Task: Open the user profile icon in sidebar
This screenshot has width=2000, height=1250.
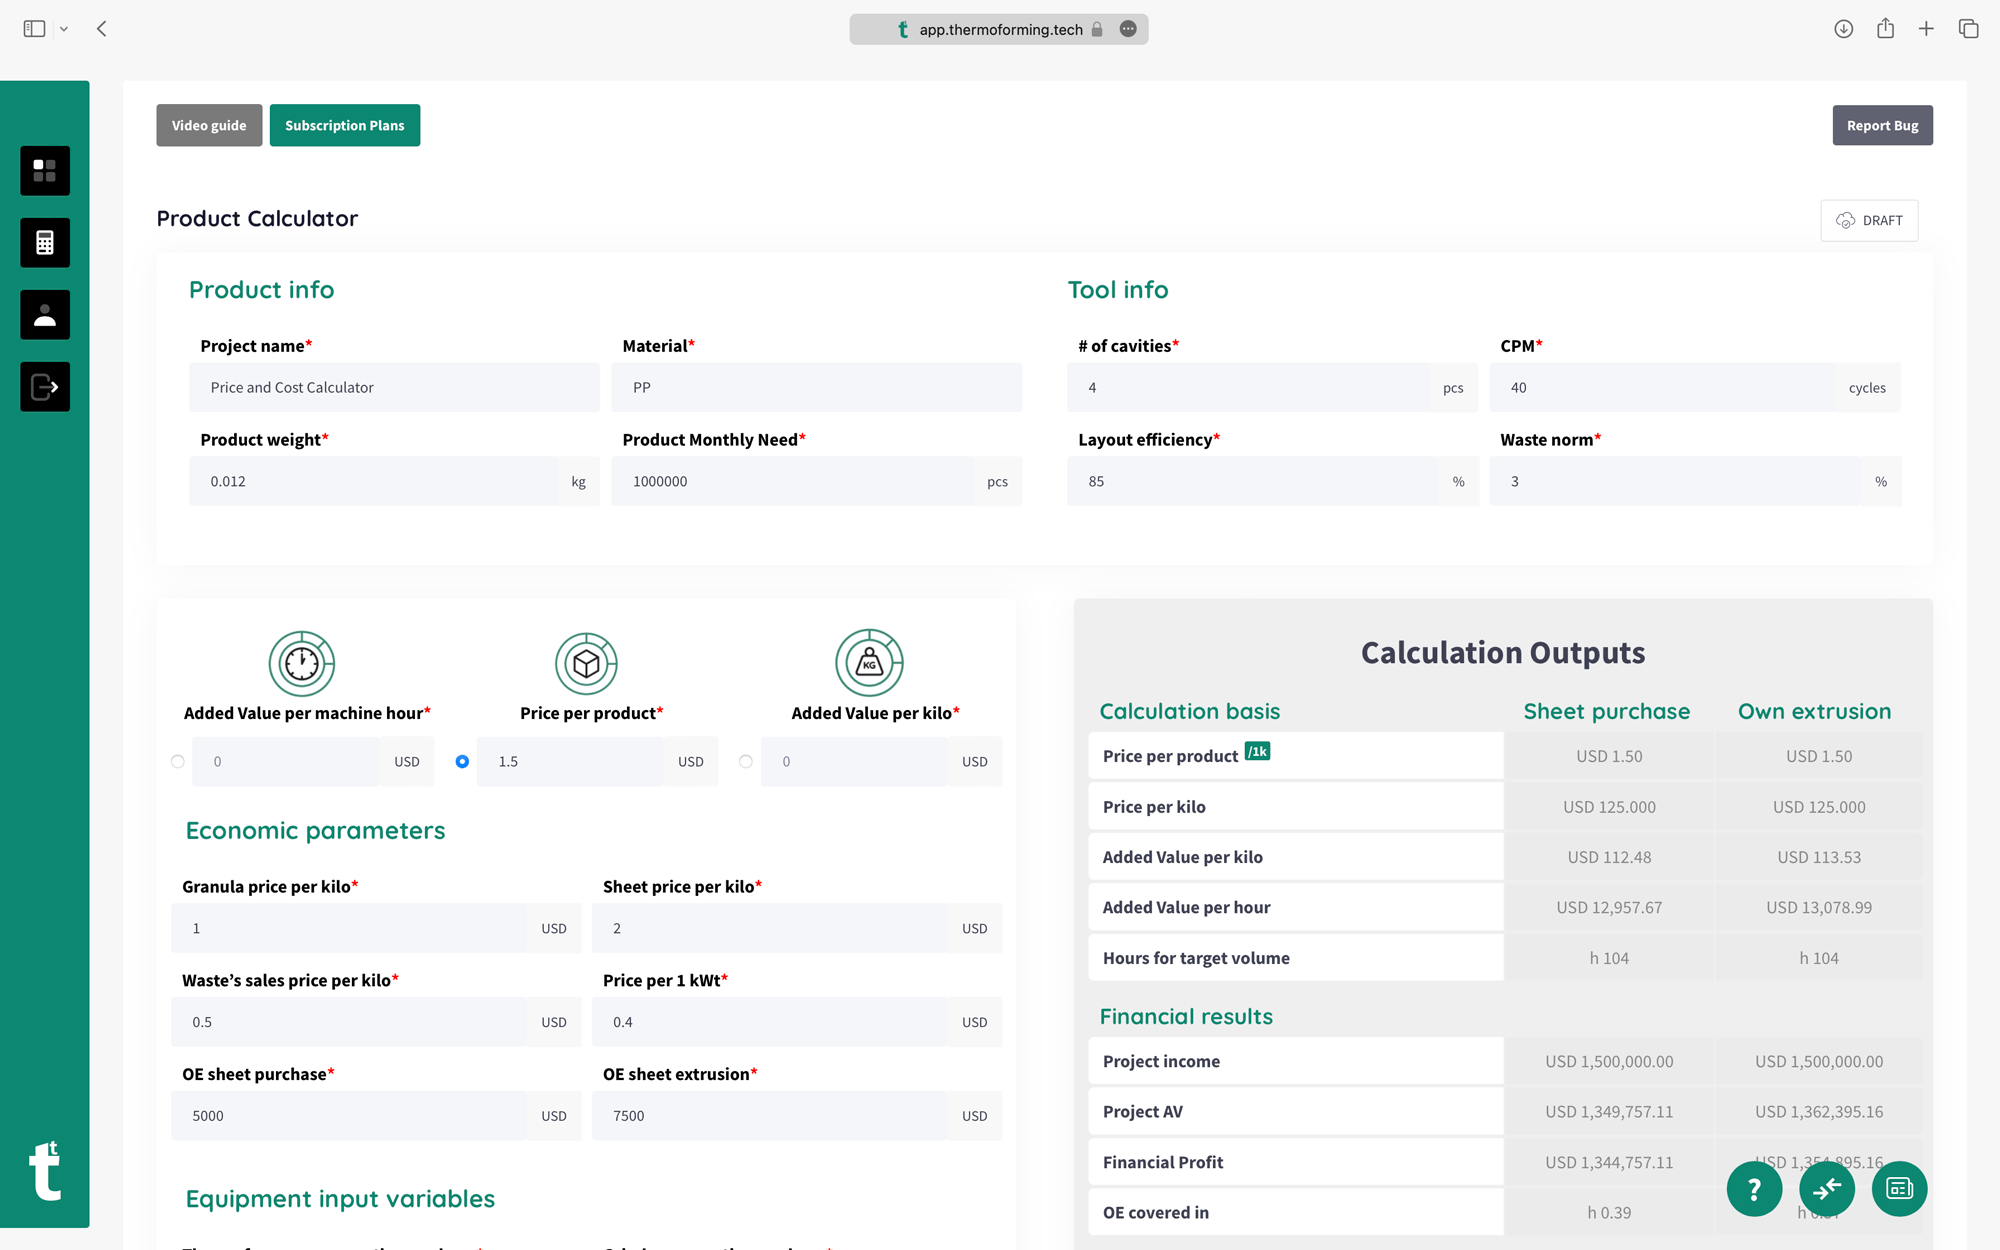Action: (x=45, y=315)
